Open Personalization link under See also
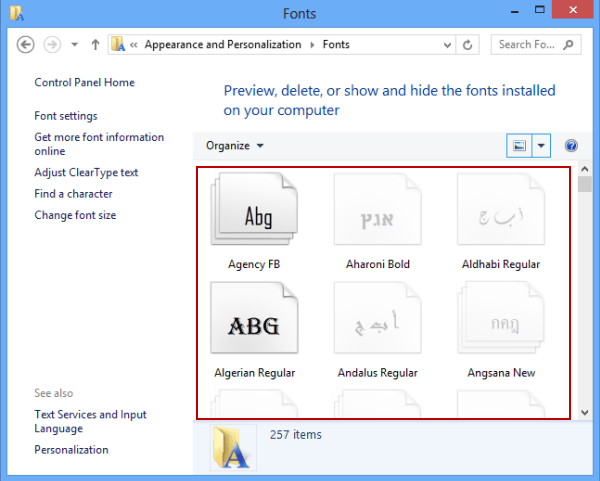600x481 pixels. tap(71, 450)
